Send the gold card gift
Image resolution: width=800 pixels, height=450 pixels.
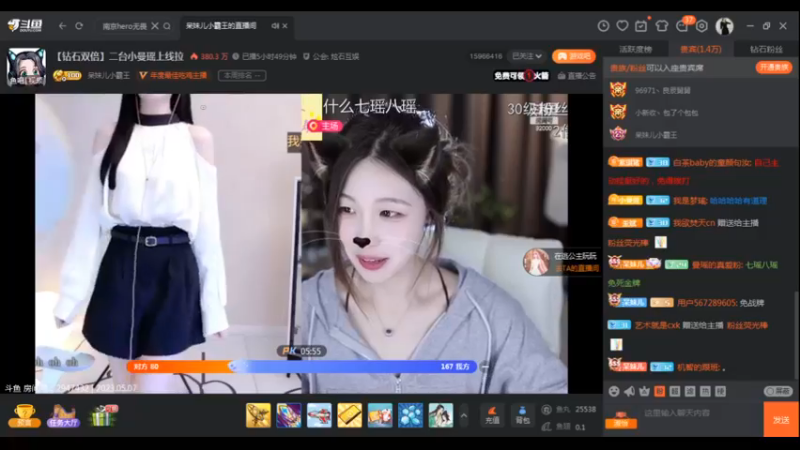(349, 415)
